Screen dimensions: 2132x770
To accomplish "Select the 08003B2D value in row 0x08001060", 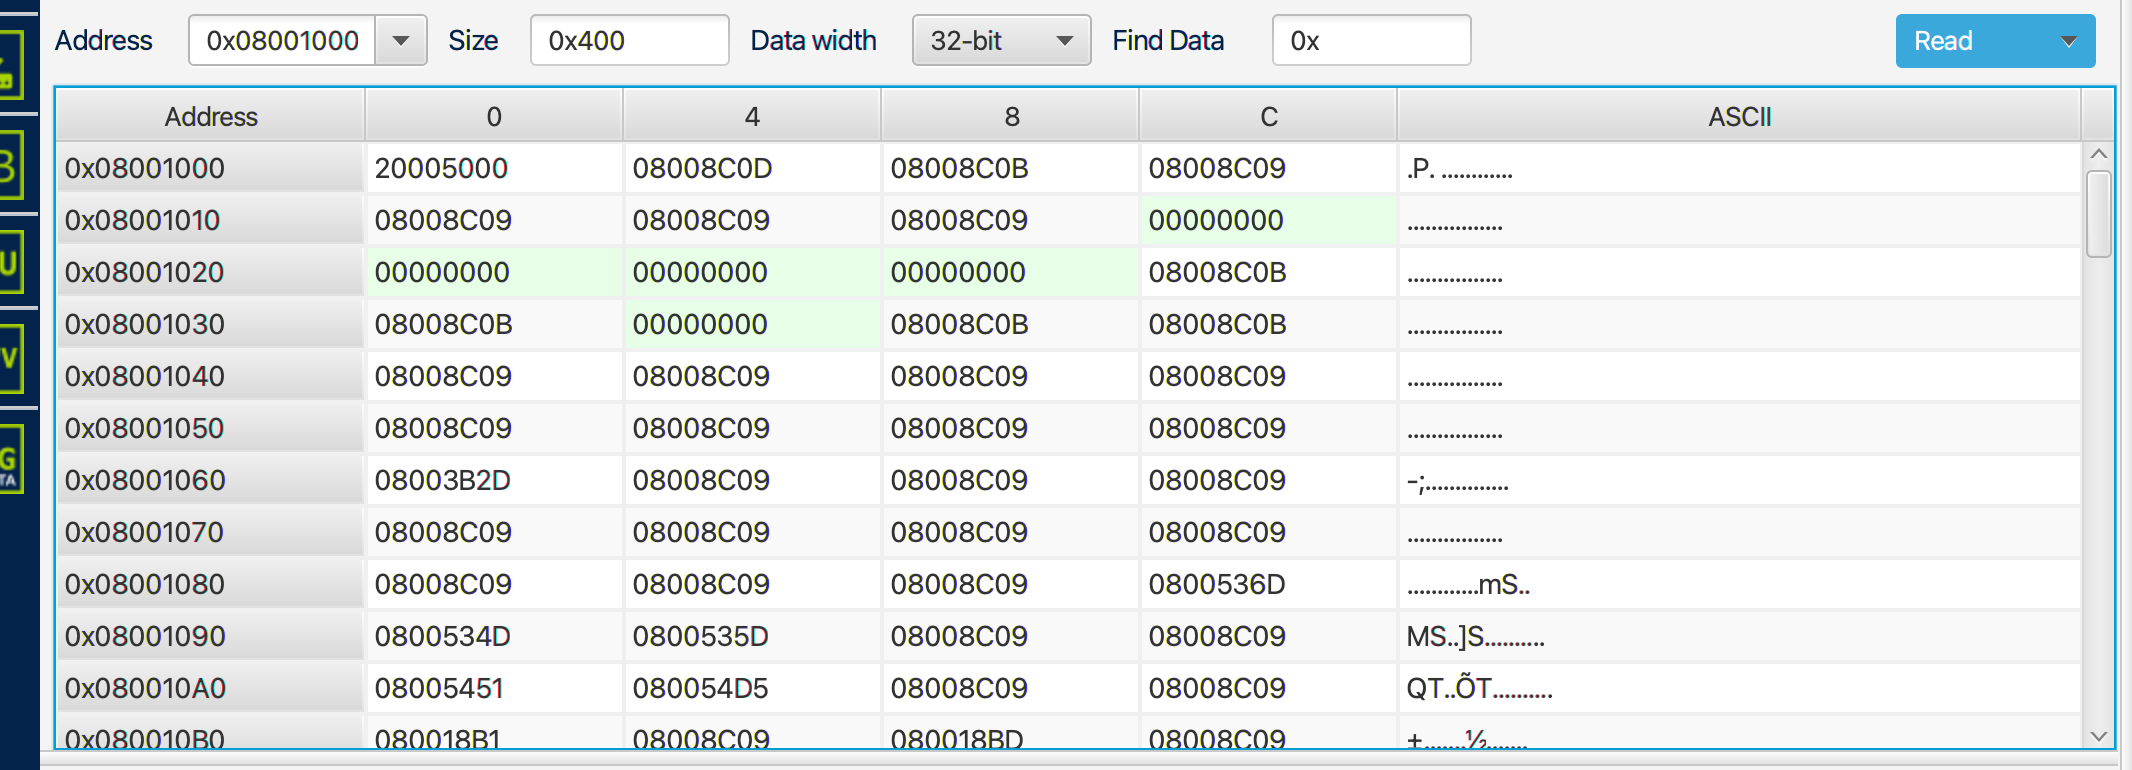I will coord(442,480).
